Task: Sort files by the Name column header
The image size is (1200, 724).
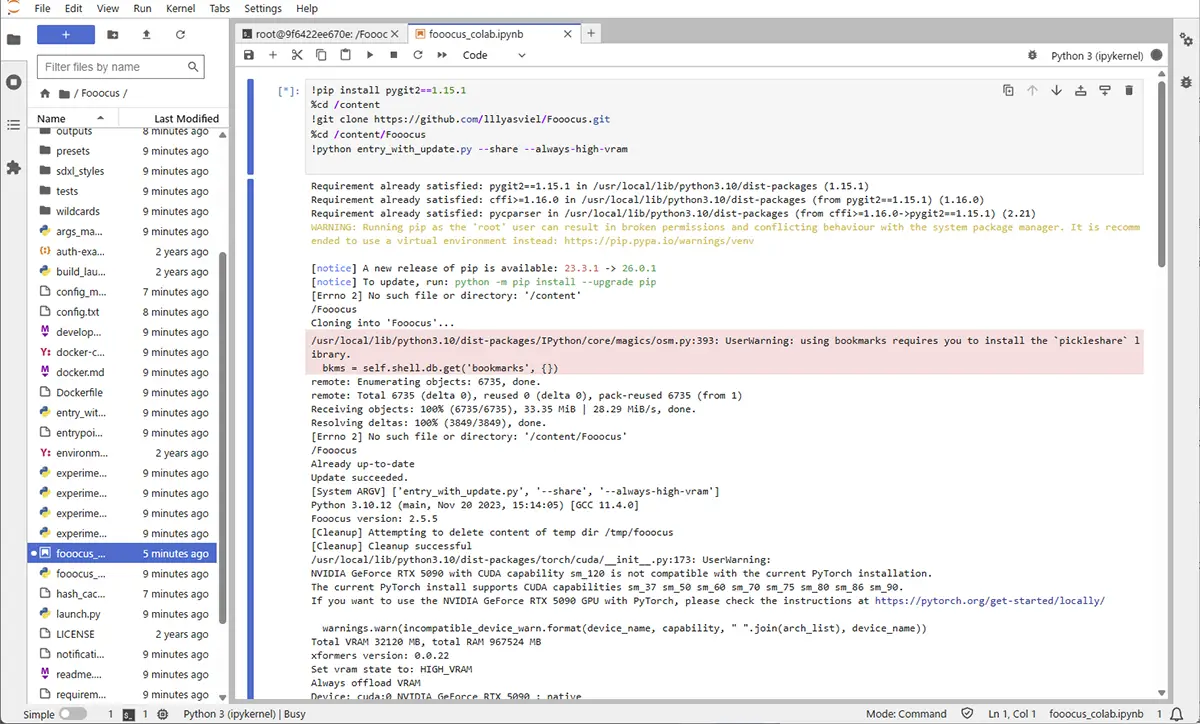Action: 52,118
